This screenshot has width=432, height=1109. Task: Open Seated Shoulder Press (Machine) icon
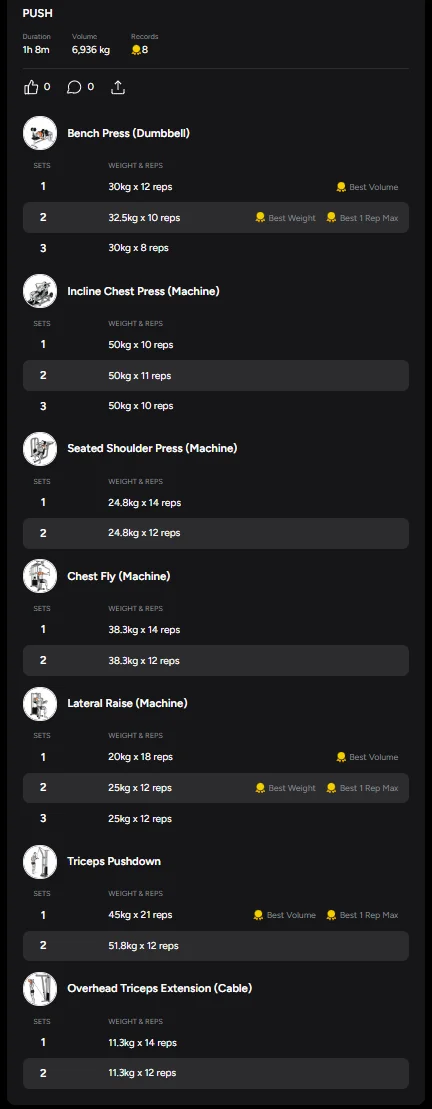40,448
